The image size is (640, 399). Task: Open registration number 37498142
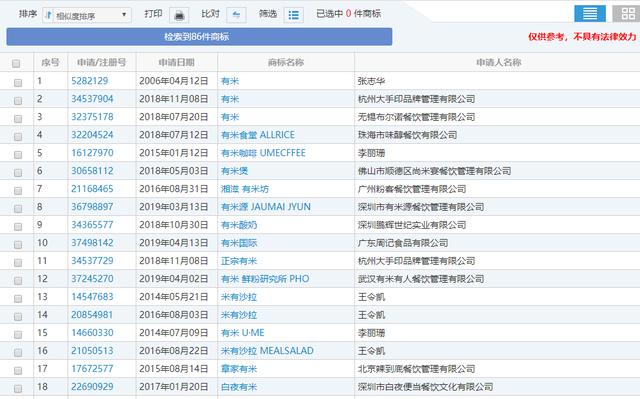click(x=92, y=242)
